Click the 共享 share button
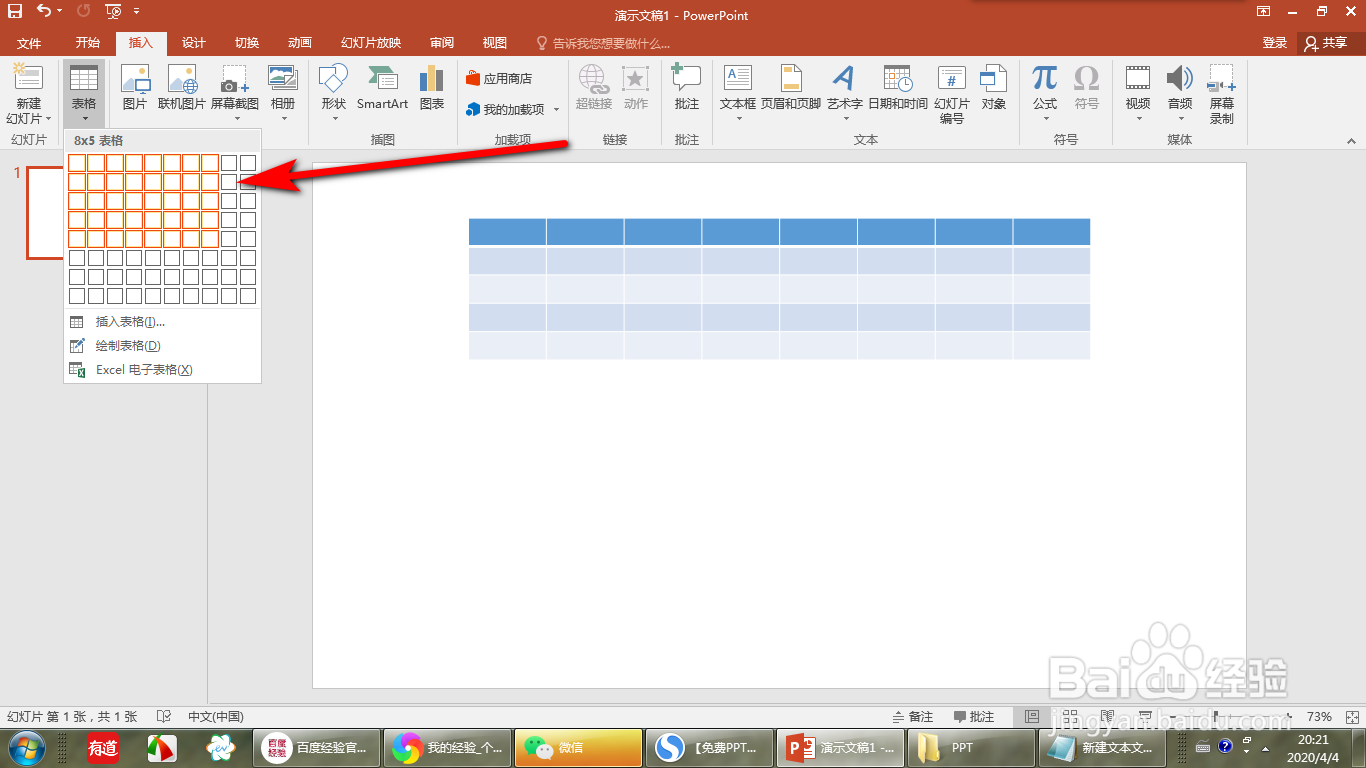 pos(1326,43)
